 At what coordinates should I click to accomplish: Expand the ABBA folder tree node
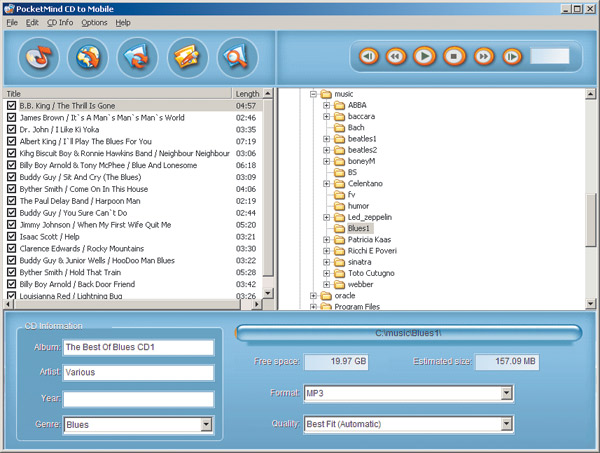click(x=327, y=105)
